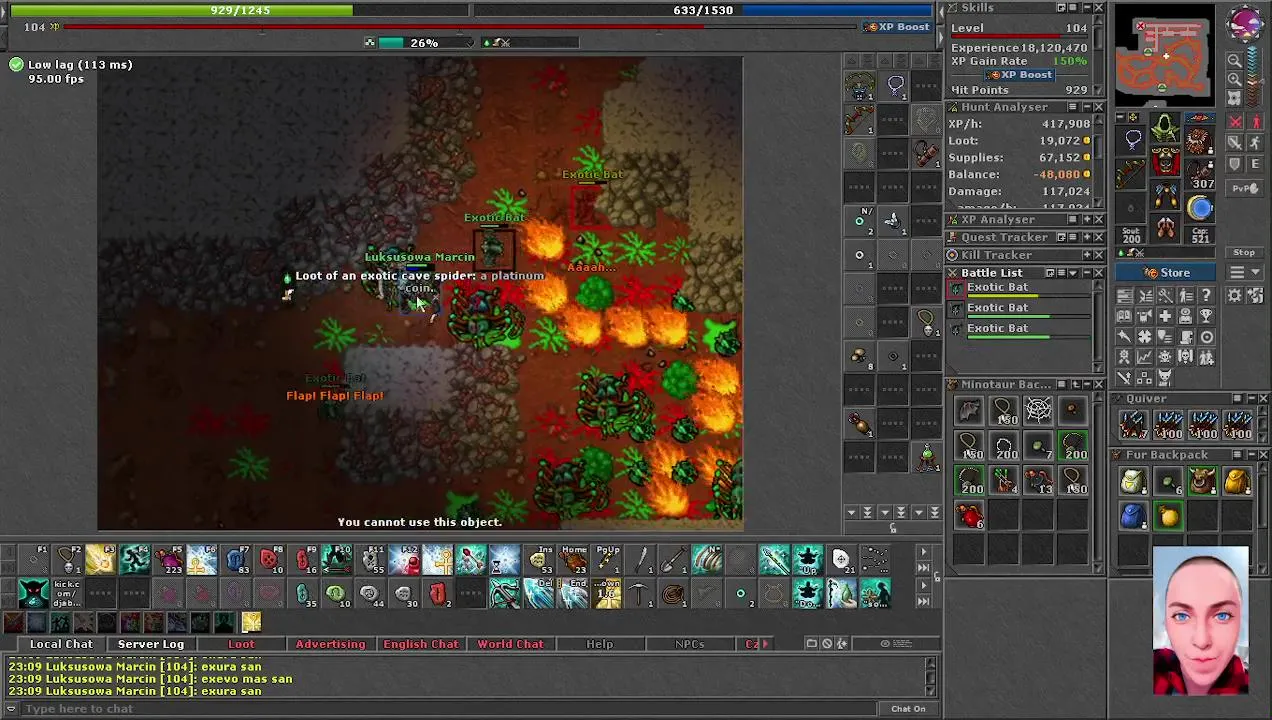Open the blue backpack in Fur Backpack
1272x720 pixels.
click(x=1133, y=516)
